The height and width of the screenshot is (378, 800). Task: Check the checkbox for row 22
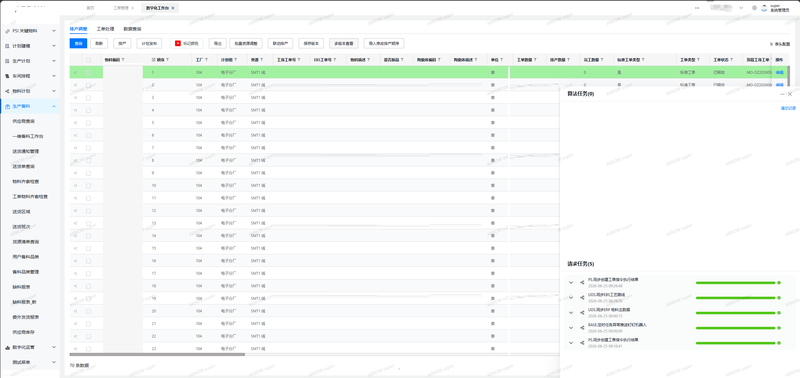click(88, 336)
